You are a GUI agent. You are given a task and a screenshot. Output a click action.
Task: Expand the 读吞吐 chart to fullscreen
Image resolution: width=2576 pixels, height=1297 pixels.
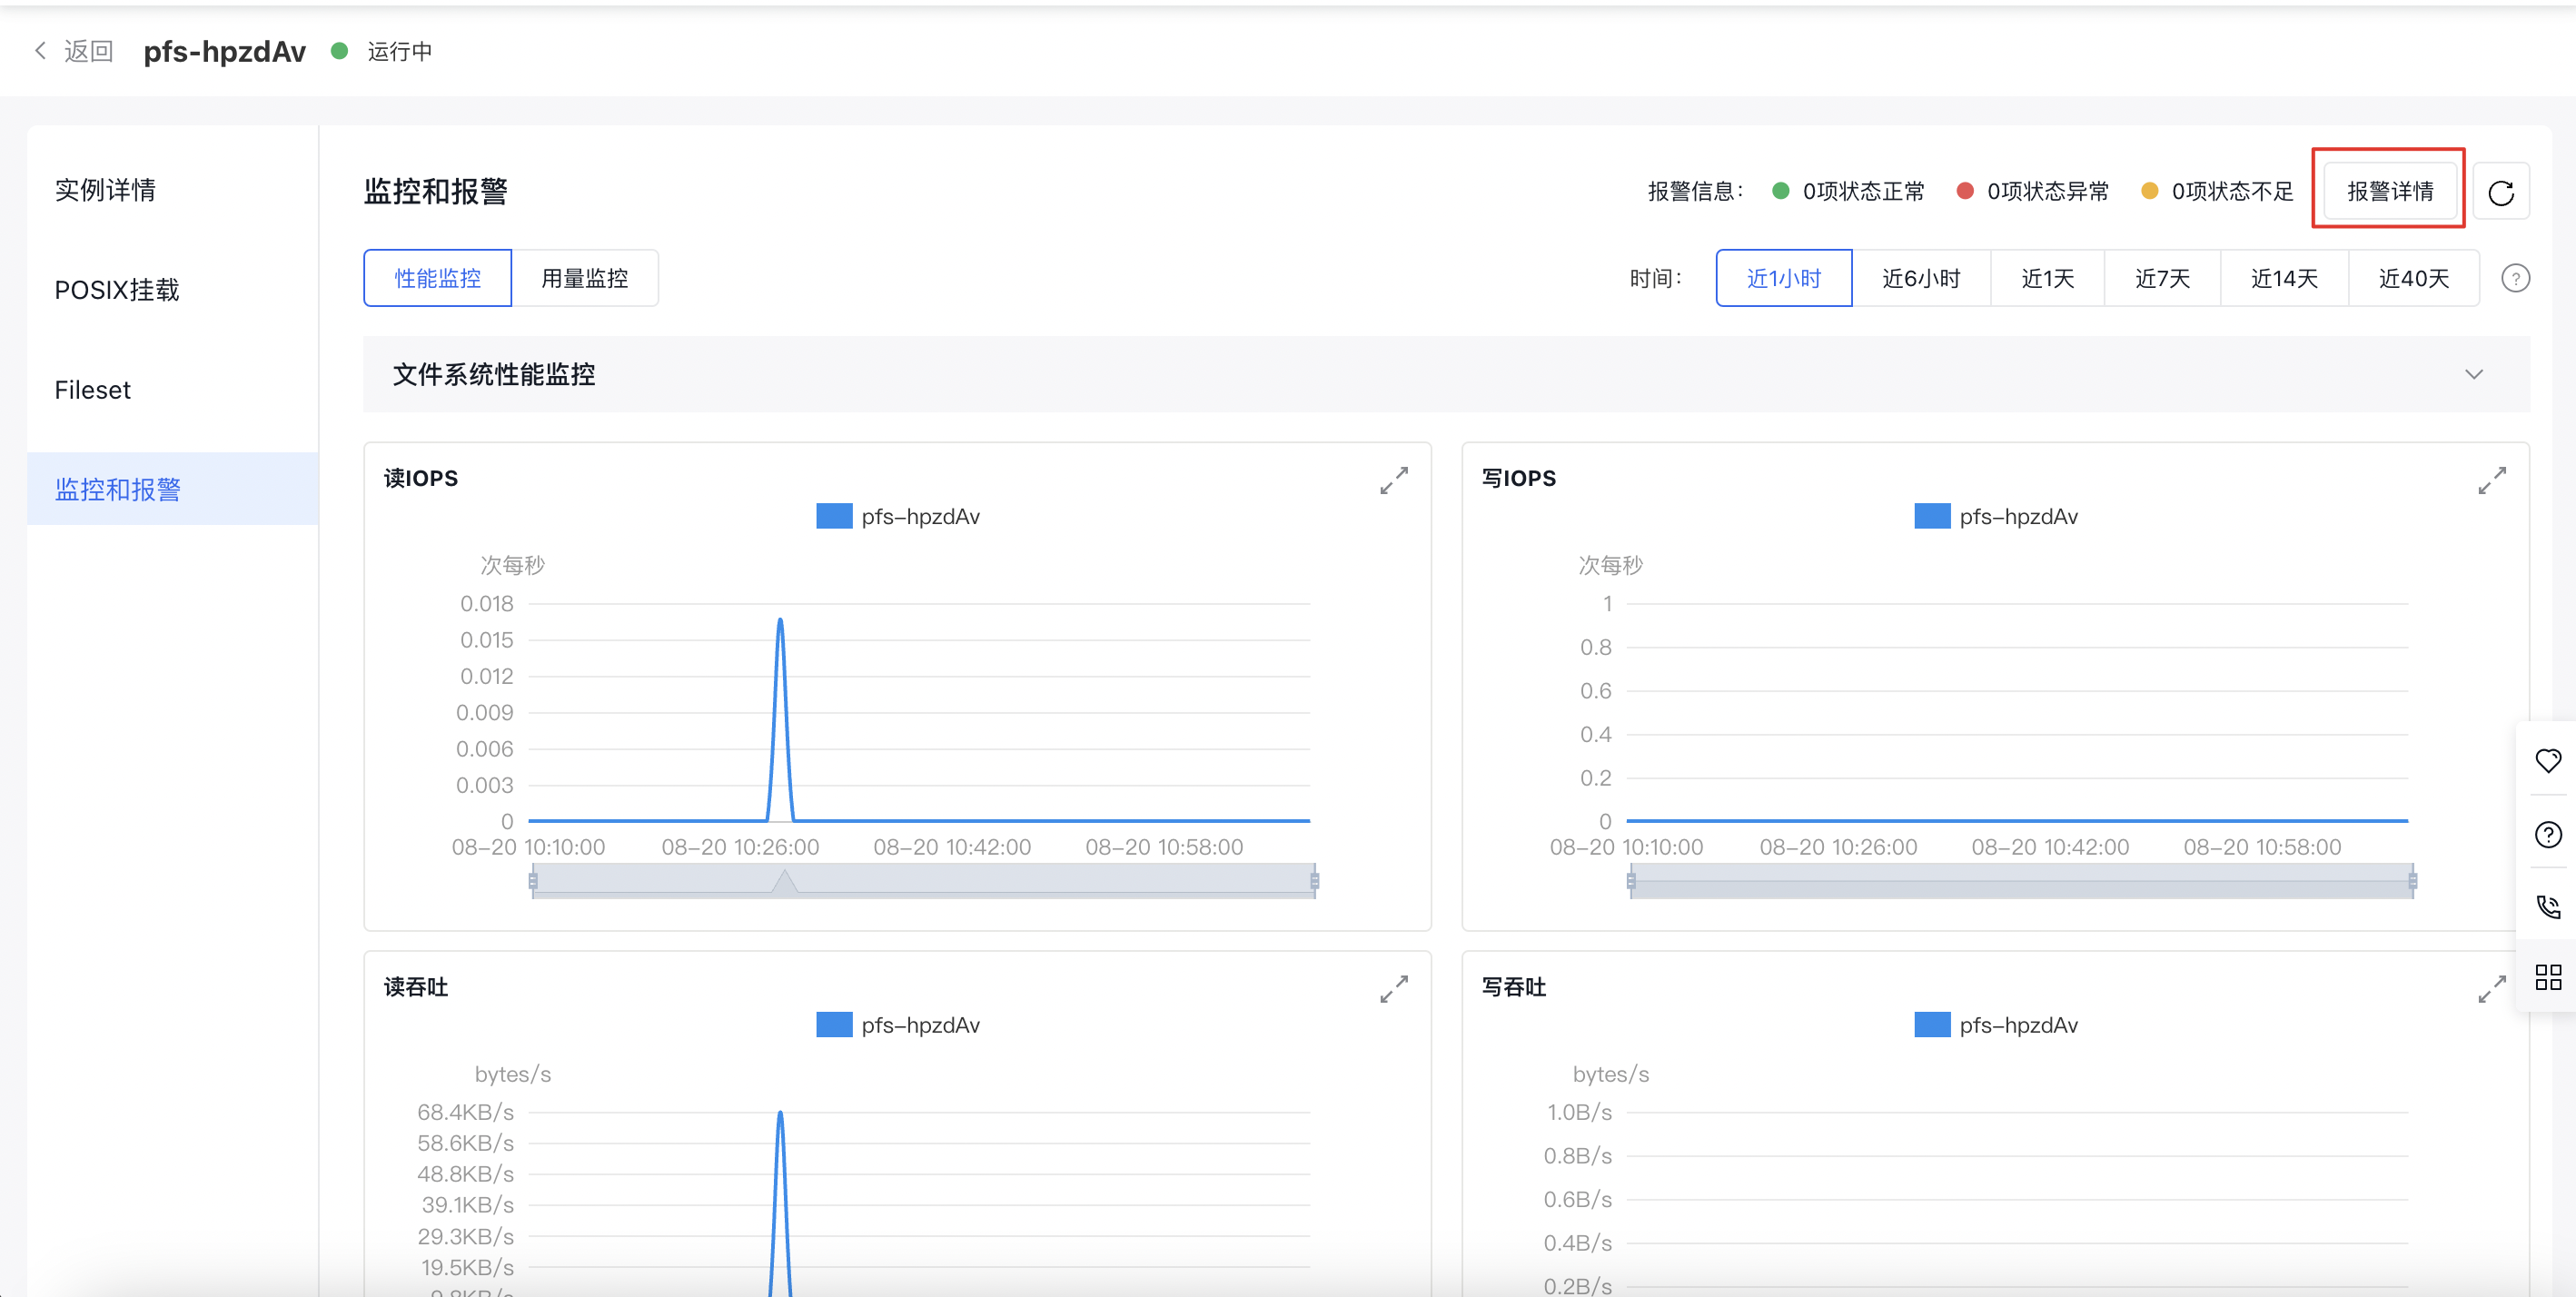1393,989
